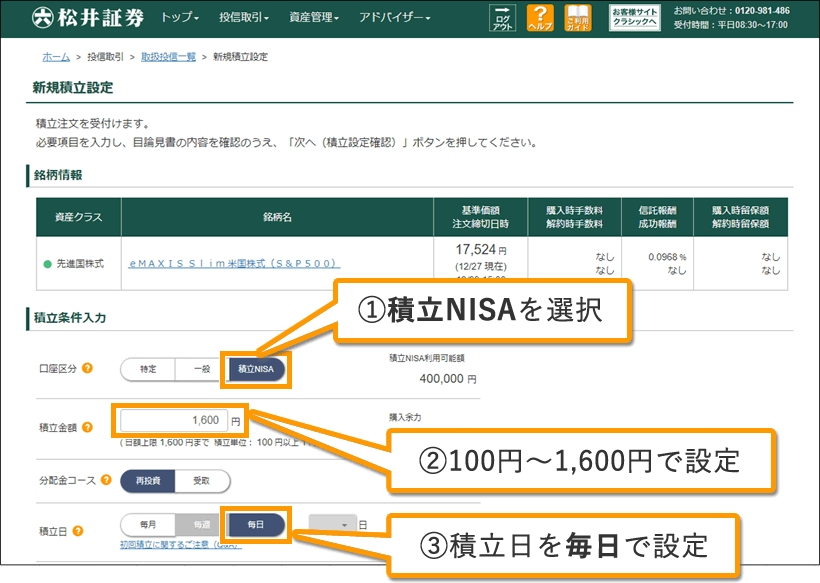Open 初回積立に関するご注意 link
This screenshot has width=820, height=583.
[181, 545]
